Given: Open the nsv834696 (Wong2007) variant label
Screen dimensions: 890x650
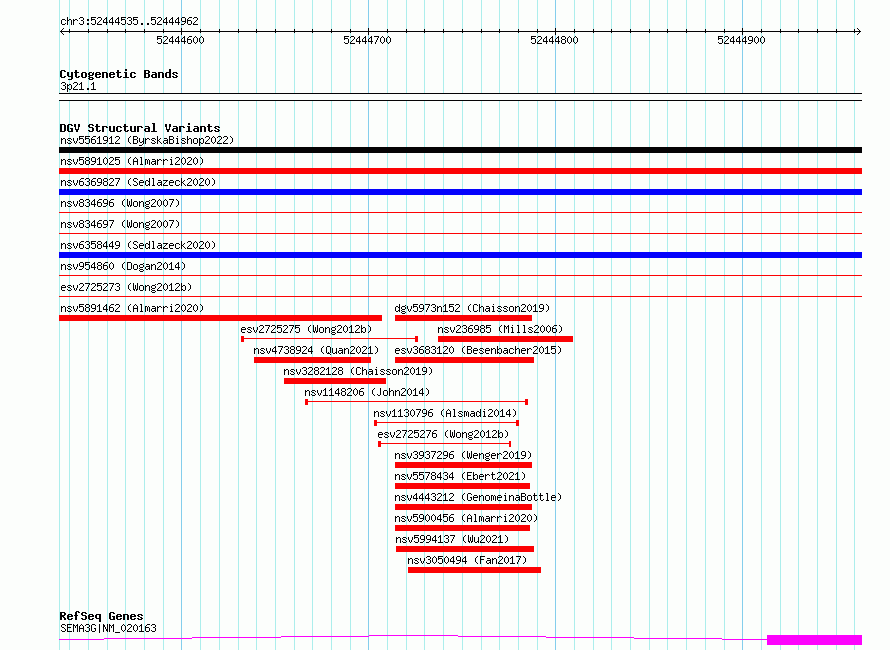Looking at the screenshot, I should point(120,203).
